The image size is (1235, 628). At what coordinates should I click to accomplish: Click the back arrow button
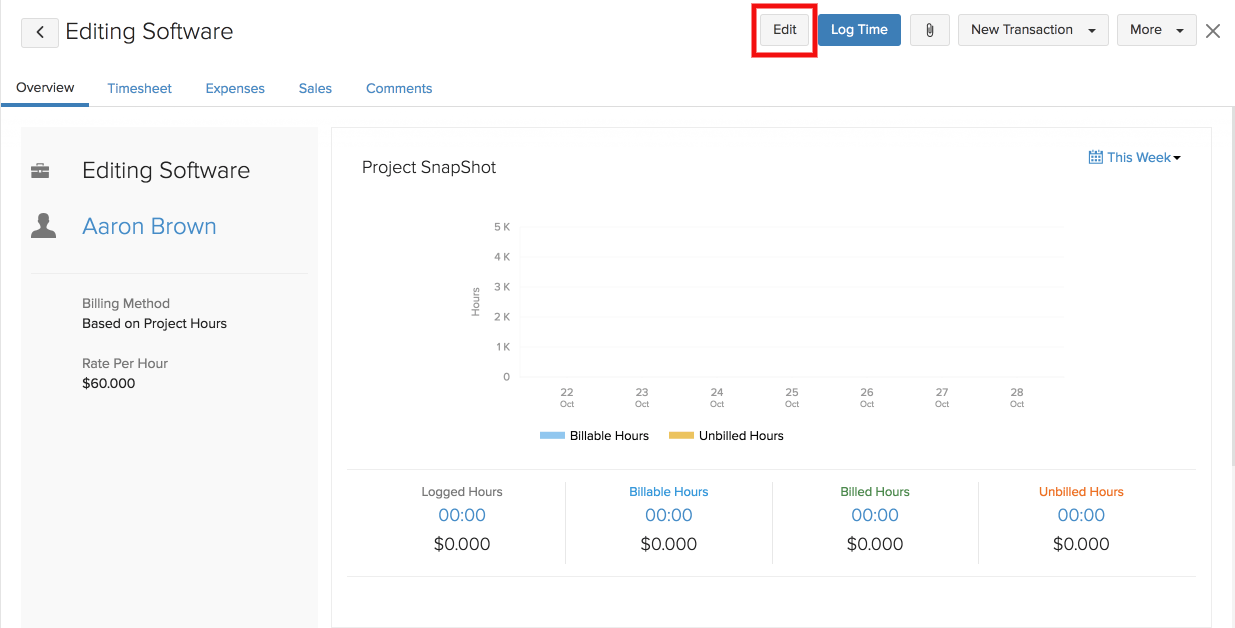click(40, 32)
